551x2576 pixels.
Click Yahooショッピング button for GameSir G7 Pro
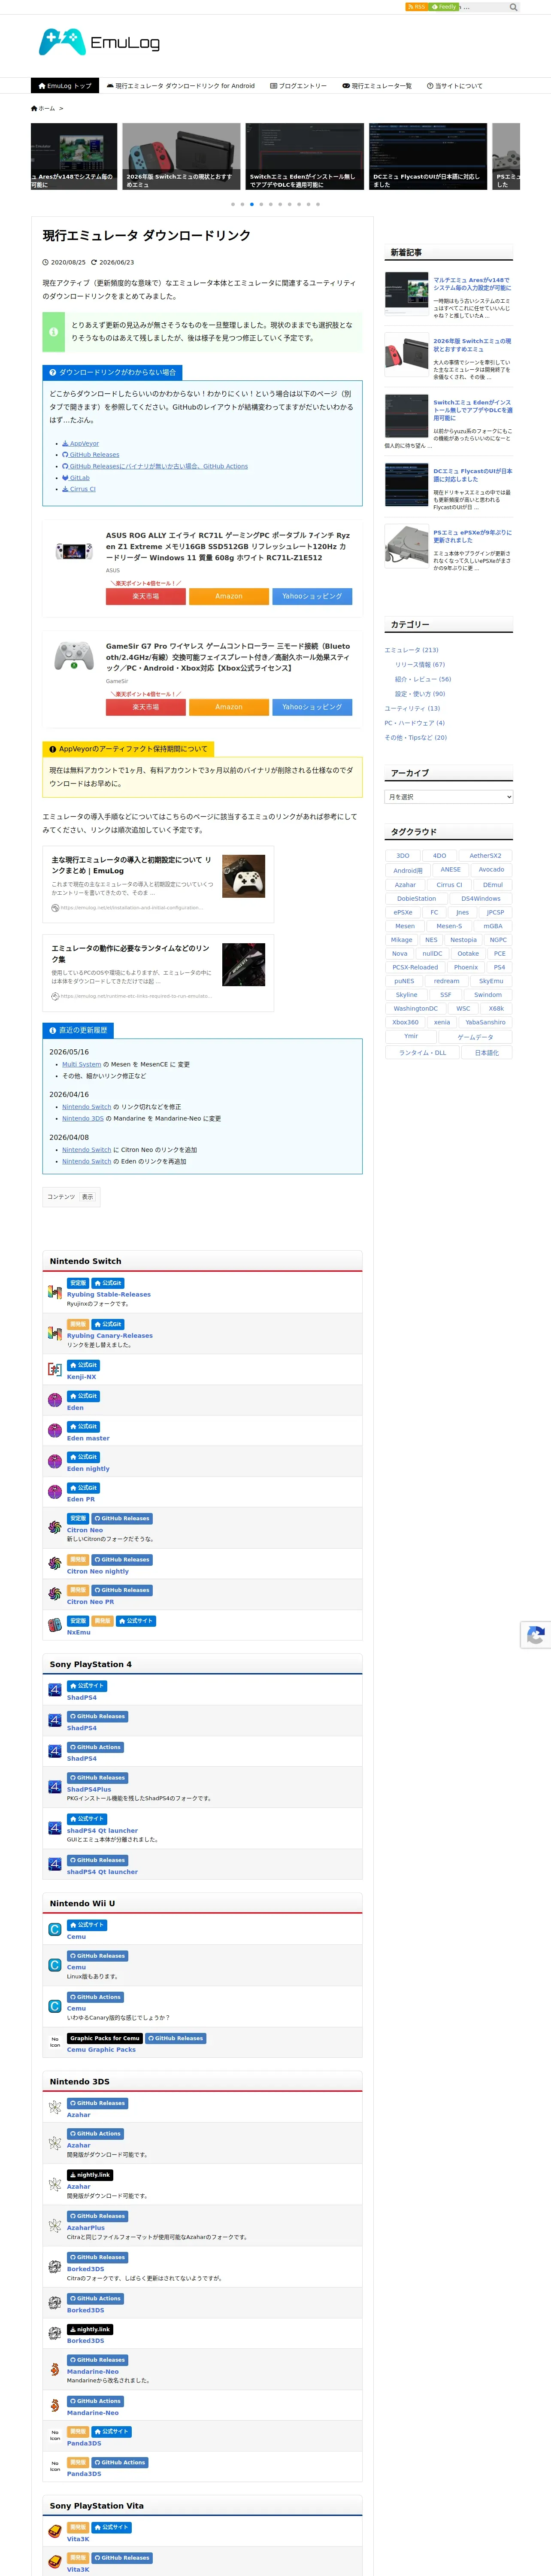click(x=312, y=707)
